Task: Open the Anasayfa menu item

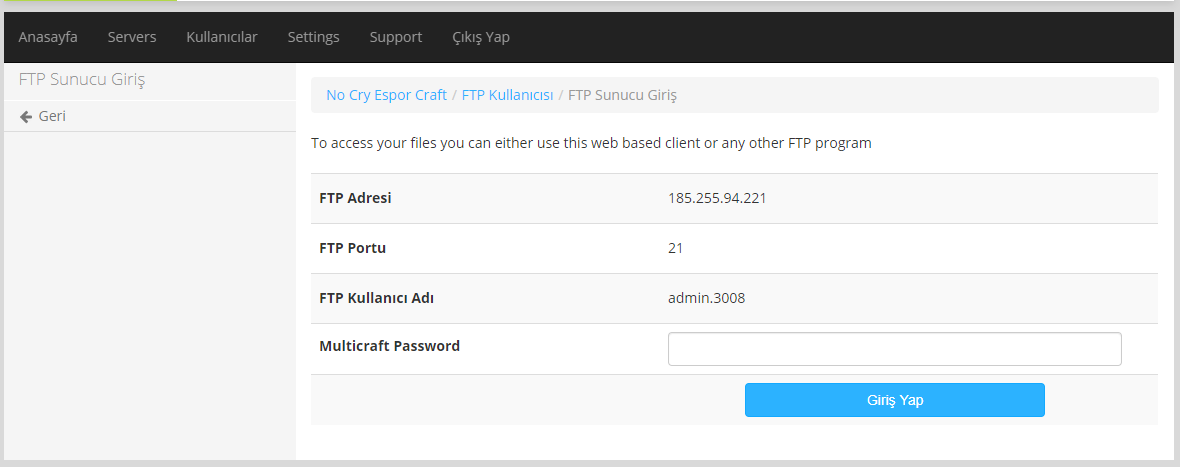Action: click(x=48, y=37)
